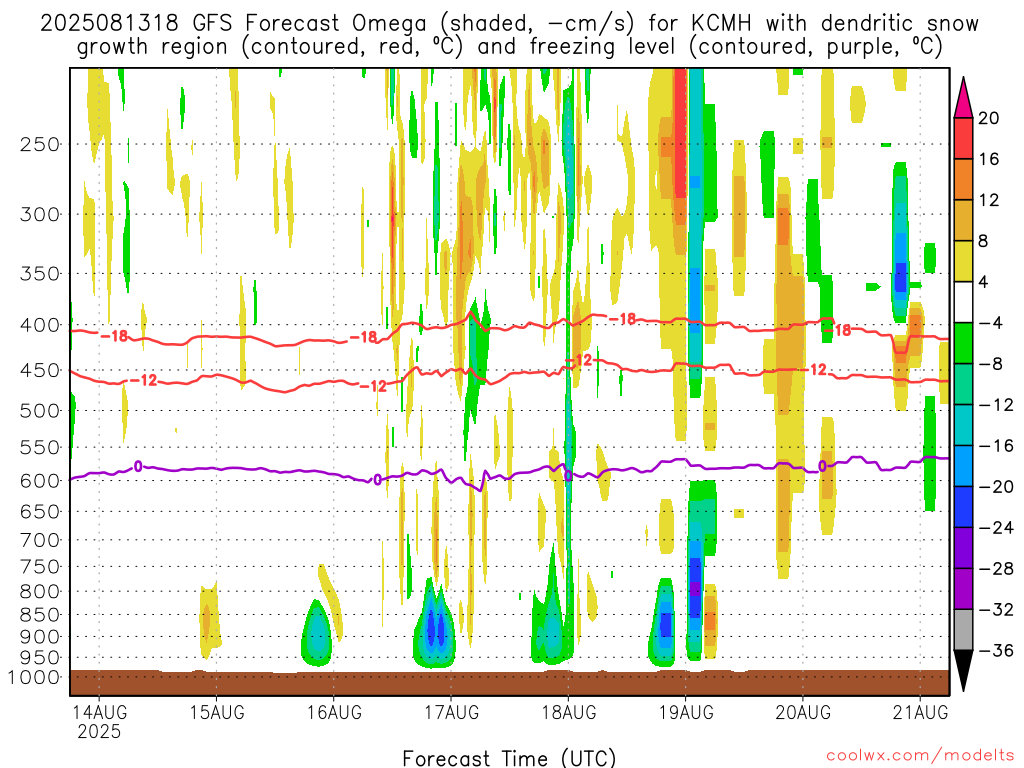The width and height of the screenshot is (1024, 768).
Task: Click the magenta arrow atop the color bar
Action: [963, 98]
